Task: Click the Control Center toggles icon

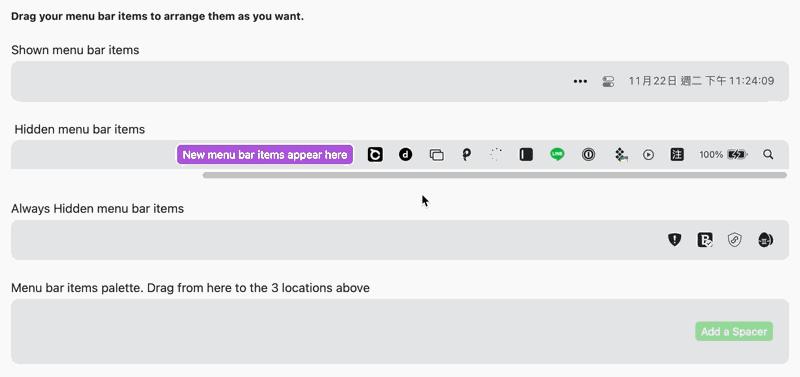Action: [608, 81]
